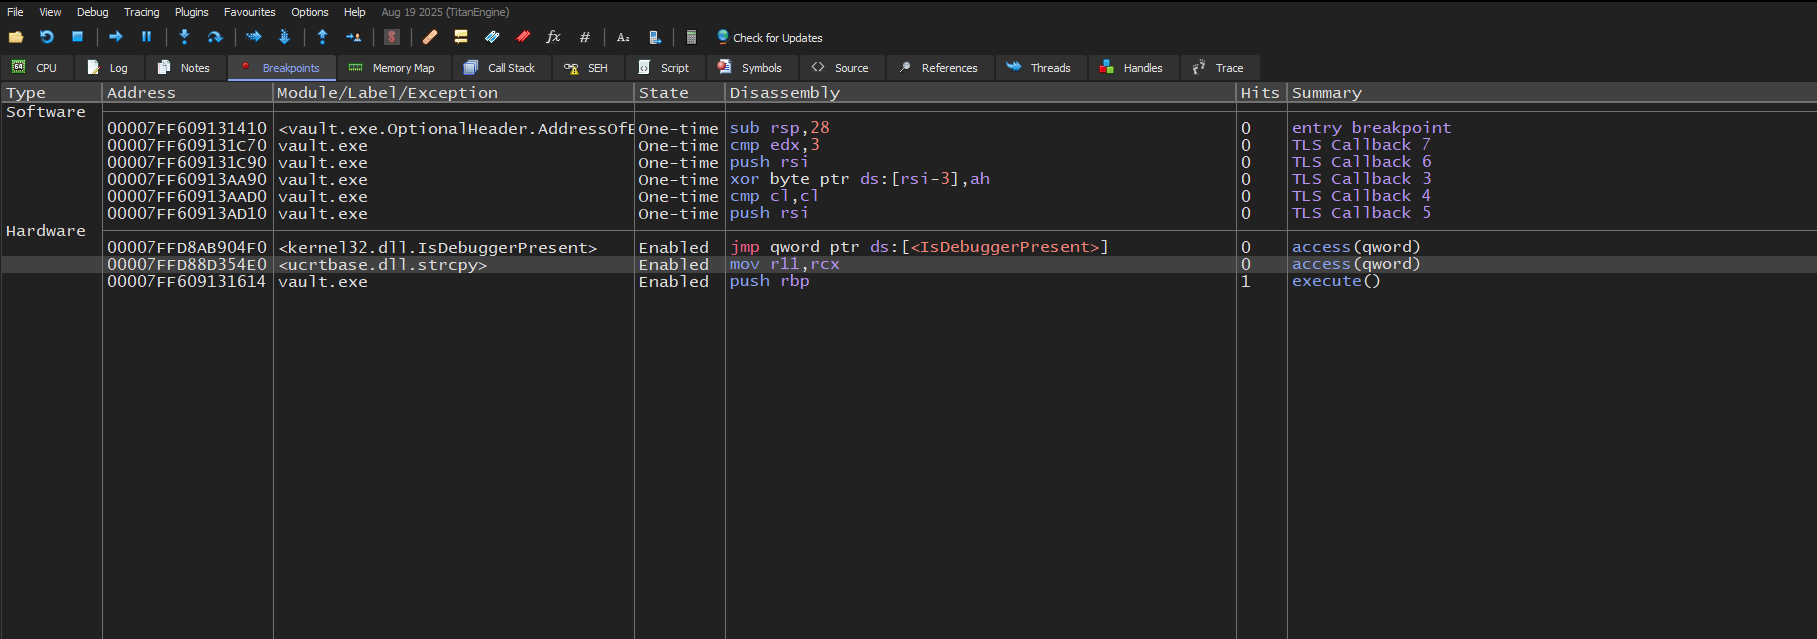Start trace into animation
1817x639 pixels.
pos(254,37)
